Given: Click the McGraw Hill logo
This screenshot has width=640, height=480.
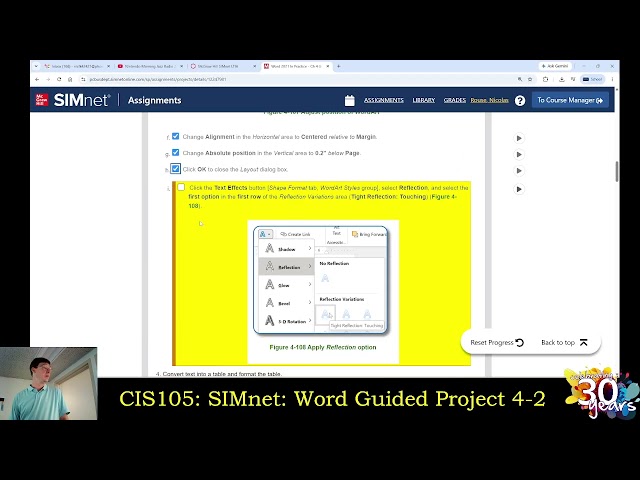Looking at the screenshot, I should (x=41, y=100).
